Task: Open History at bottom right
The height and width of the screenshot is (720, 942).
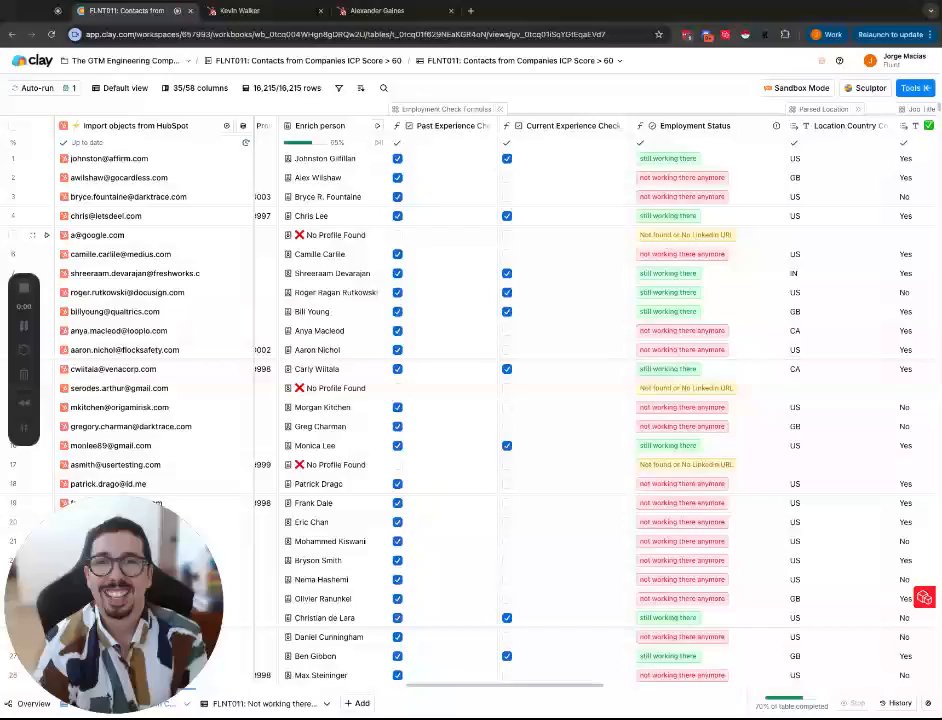Action: tap(895, 703)
